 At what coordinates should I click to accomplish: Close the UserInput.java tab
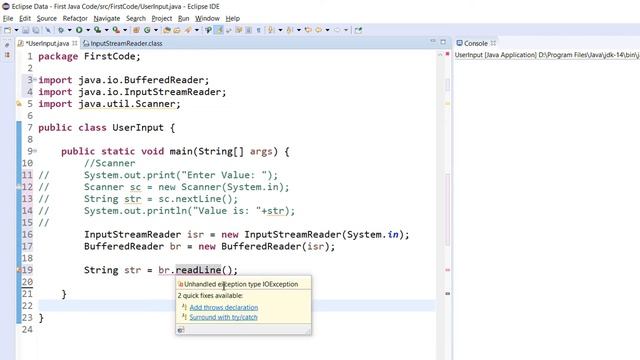[x=75, y=43]
